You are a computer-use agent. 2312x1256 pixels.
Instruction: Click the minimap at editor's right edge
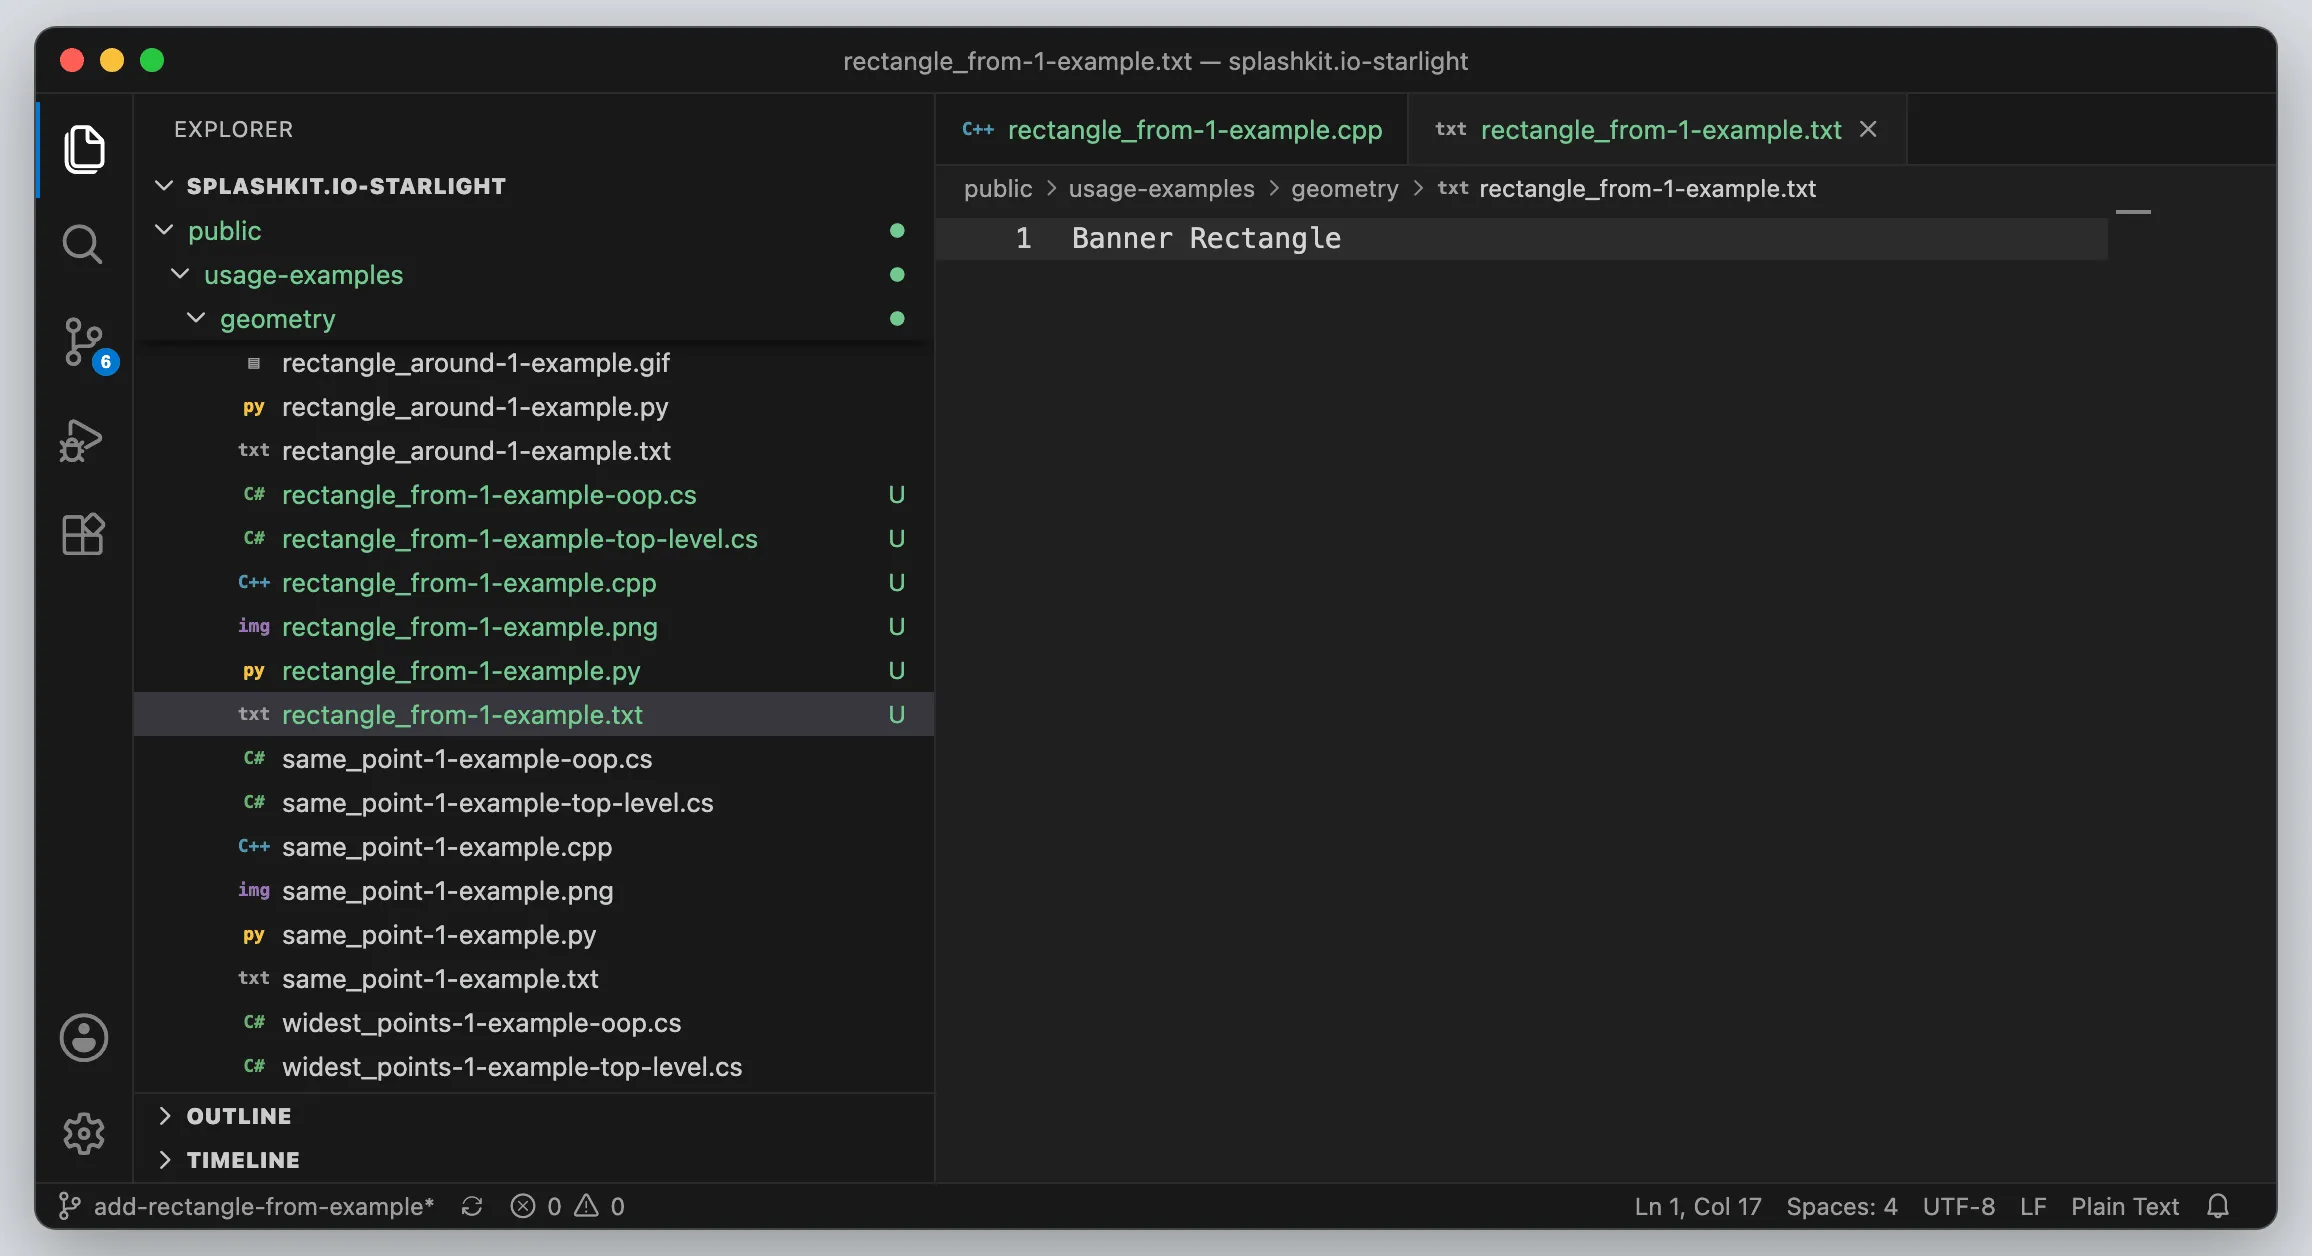[x=2133, y=212]
